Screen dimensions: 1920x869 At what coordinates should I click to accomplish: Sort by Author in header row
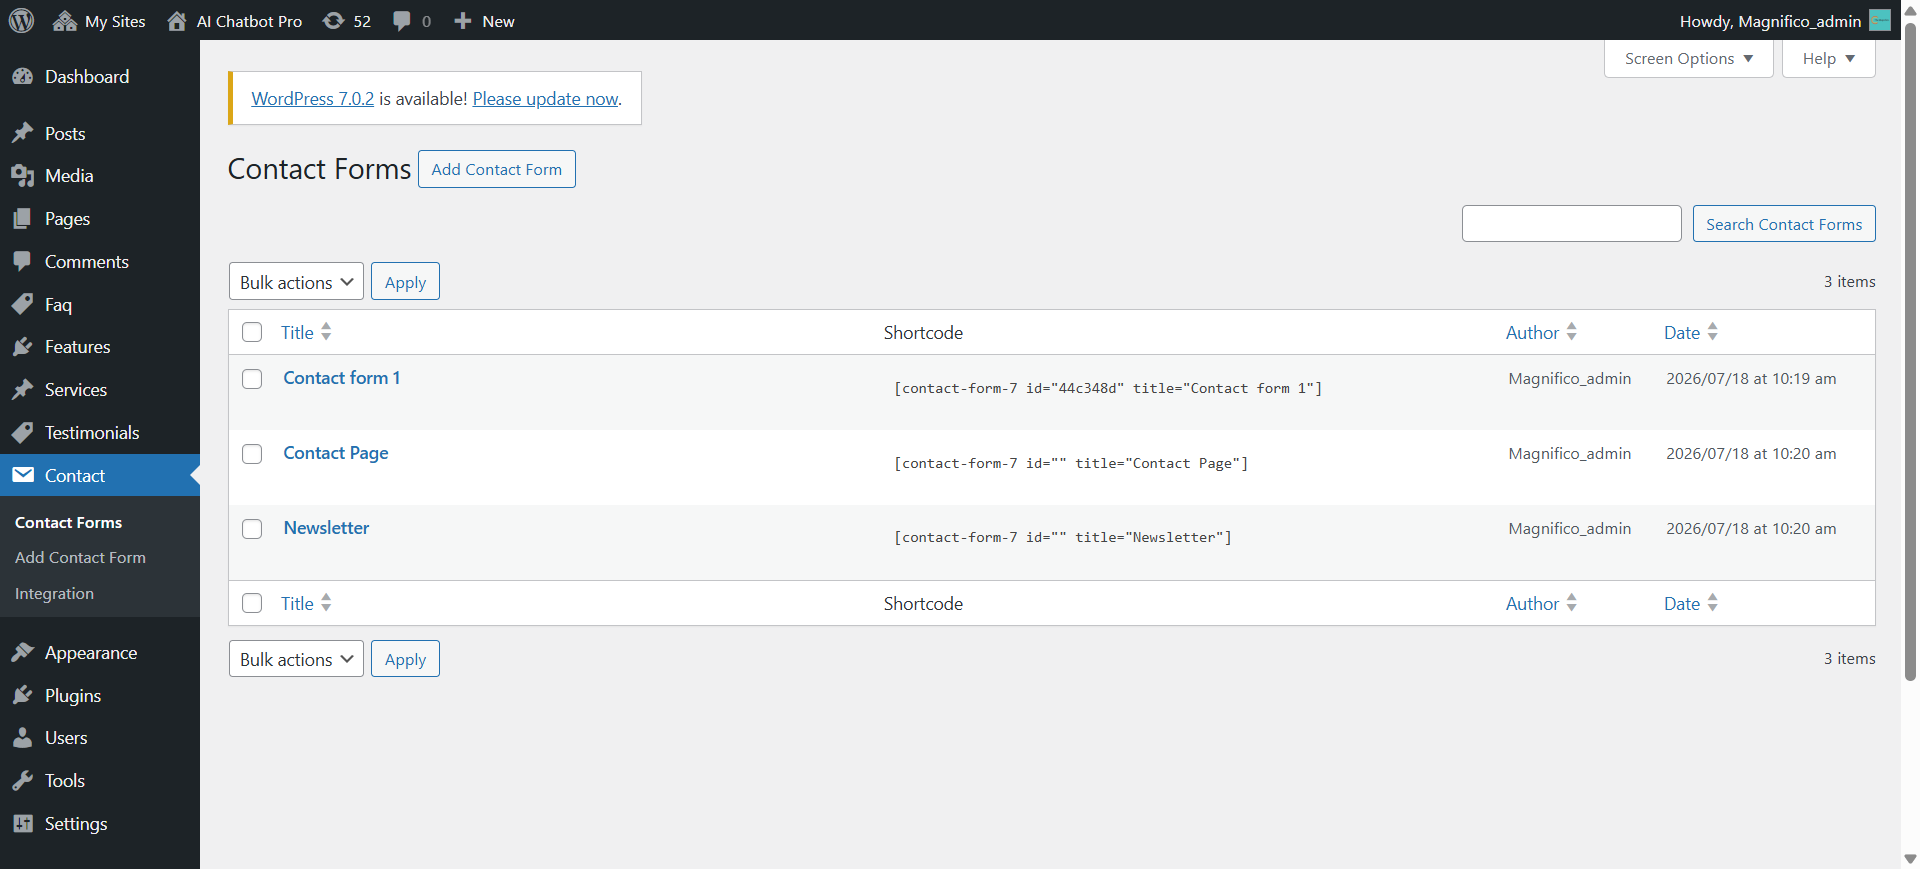[1541, 332]
